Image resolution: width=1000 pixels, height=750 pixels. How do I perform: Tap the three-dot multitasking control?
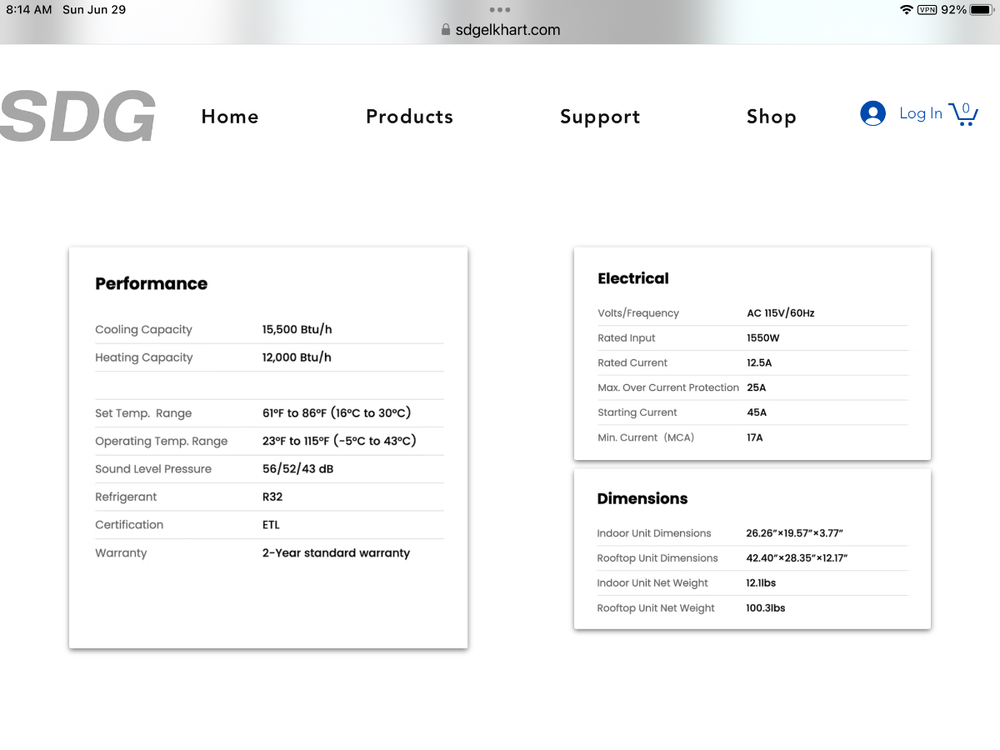500,10
